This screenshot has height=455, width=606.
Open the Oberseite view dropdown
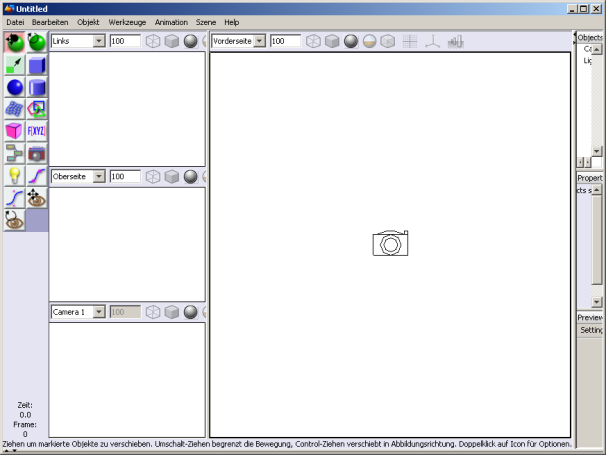[99, 176]
